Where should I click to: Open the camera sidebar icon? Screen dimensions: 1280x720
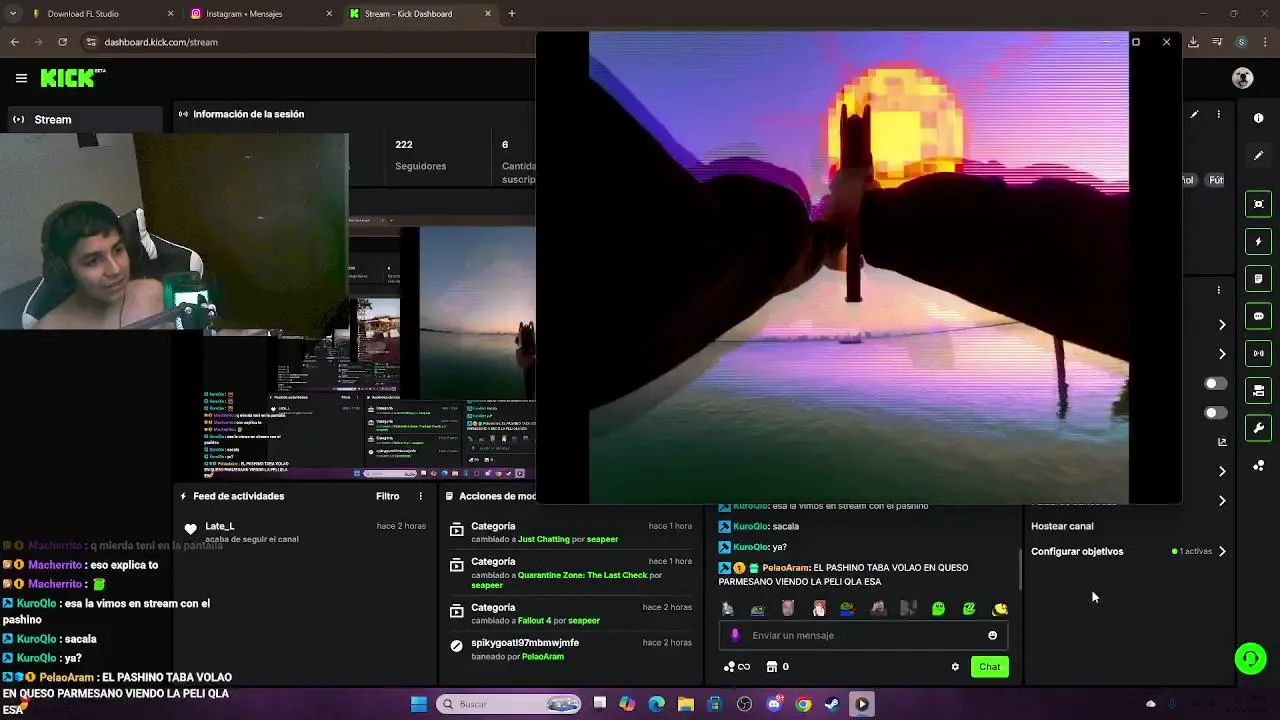click(1258, 391)
